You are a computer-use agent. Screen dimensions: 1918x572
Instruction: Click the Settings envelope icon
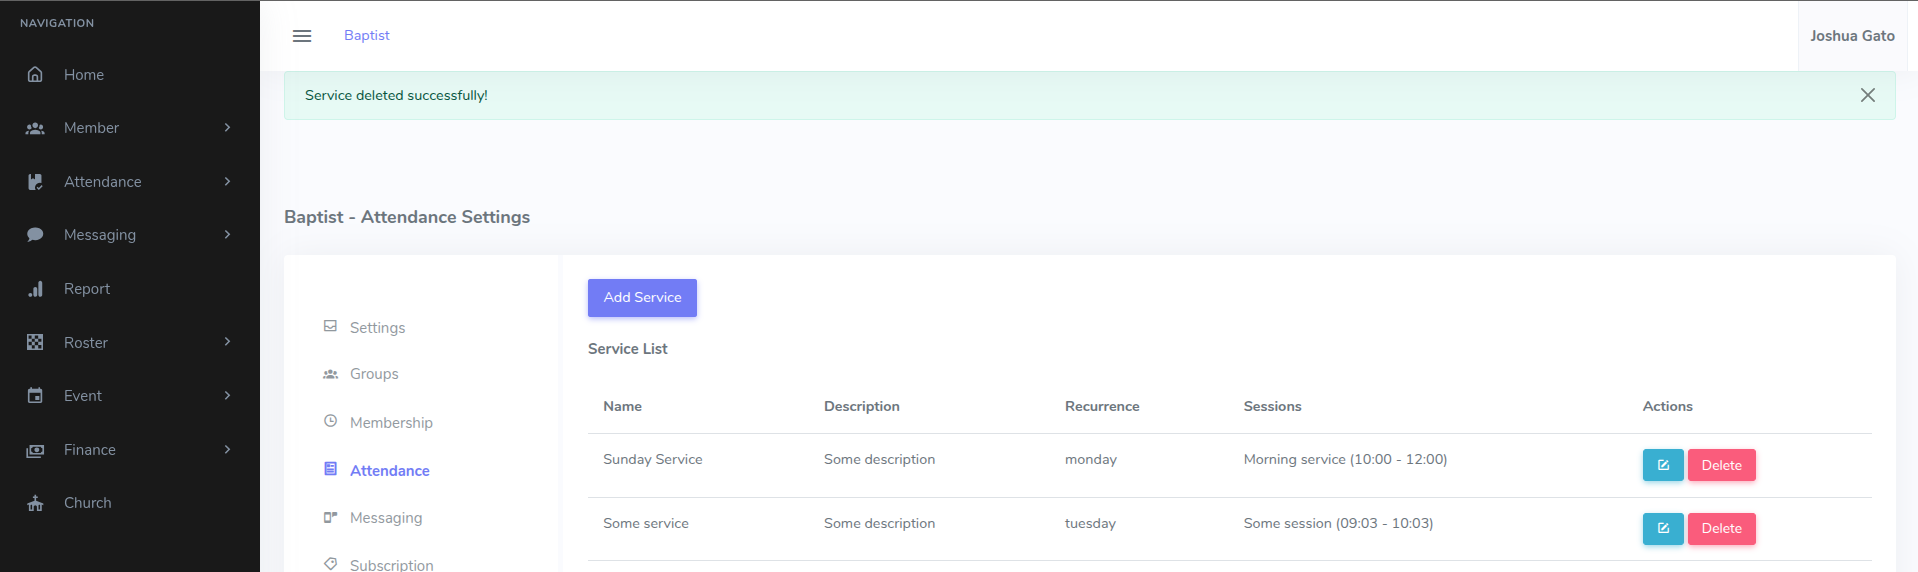coord(330,327)
